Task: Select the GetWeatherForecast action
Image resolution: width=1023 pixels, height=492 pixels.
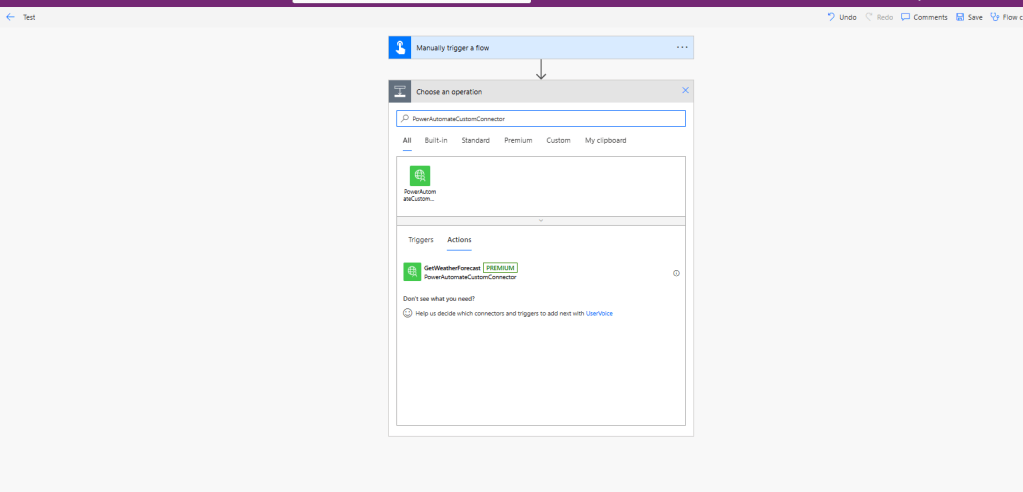Action: point(541,272)
